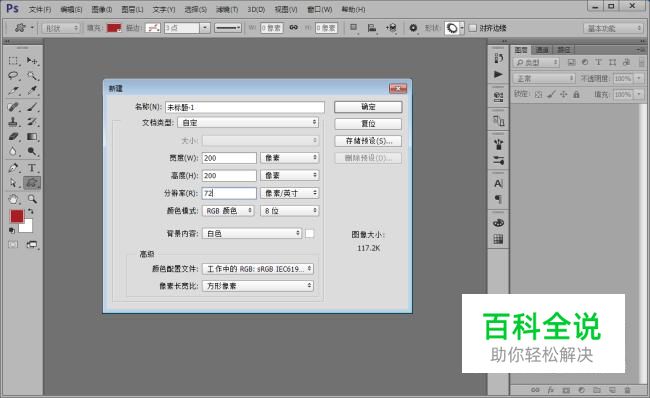Select the Rectangular Marquee tool

(x=13, y=61)
